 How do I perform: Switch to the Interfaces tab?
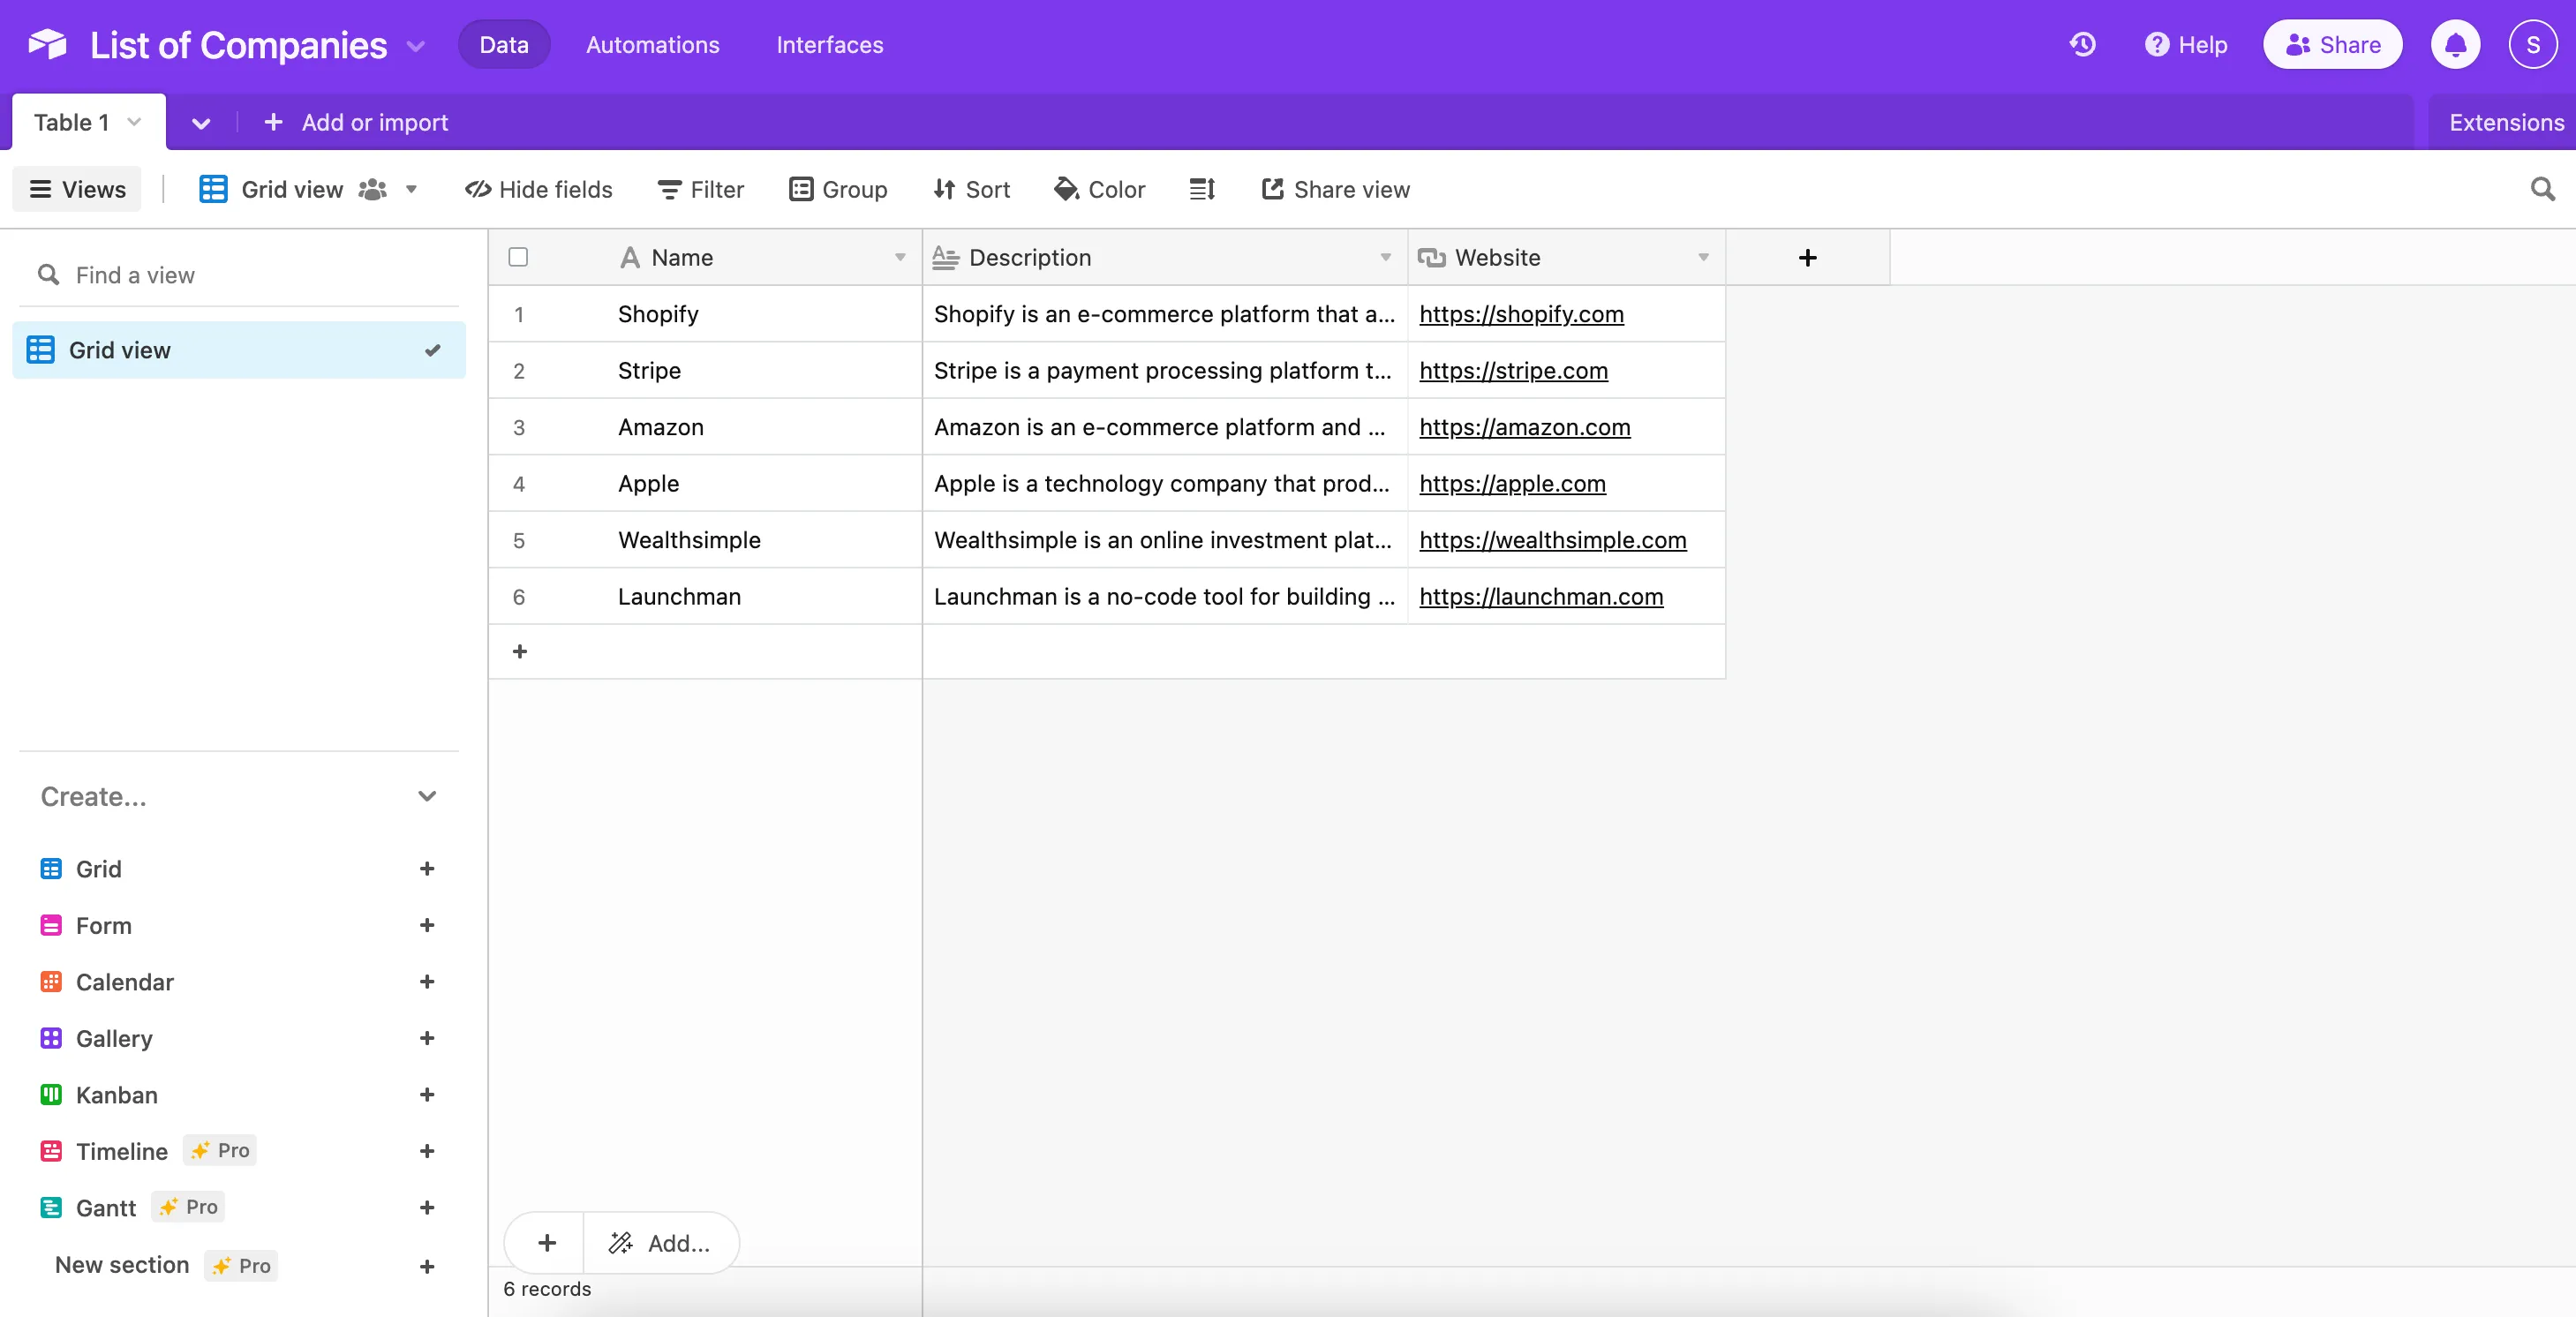click(828, 44)
